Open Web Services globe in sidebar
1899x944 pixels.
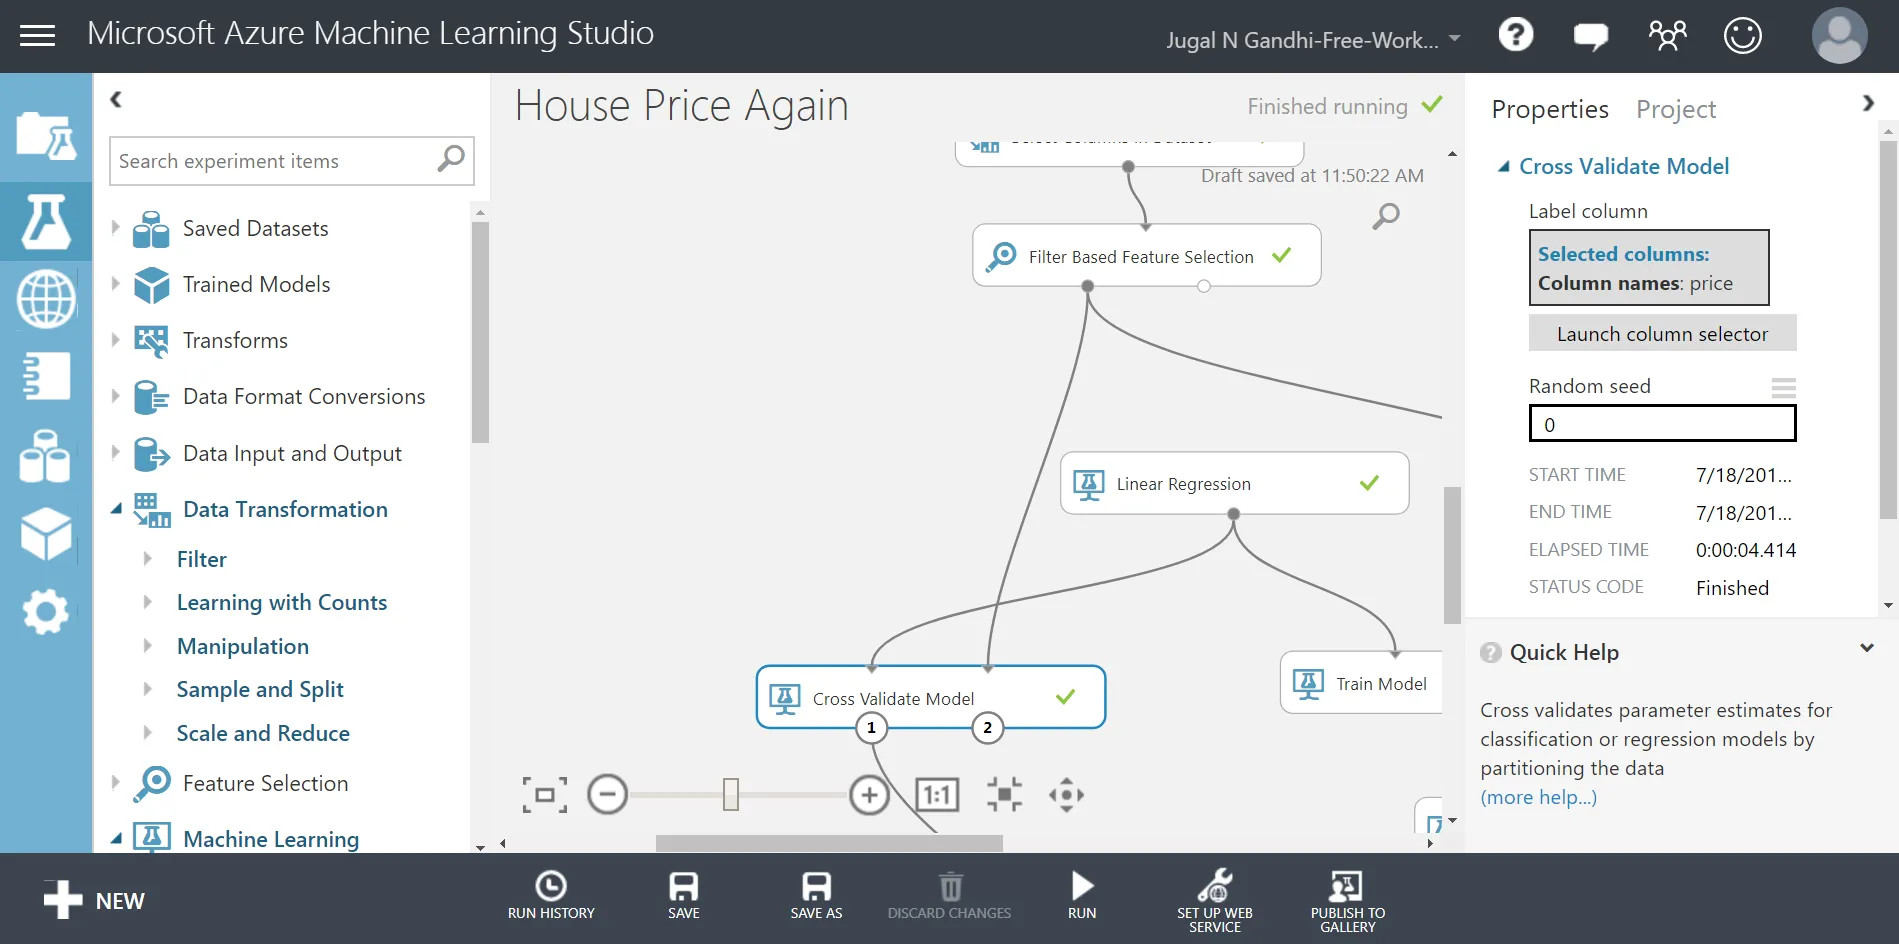[x=46, y=299]
